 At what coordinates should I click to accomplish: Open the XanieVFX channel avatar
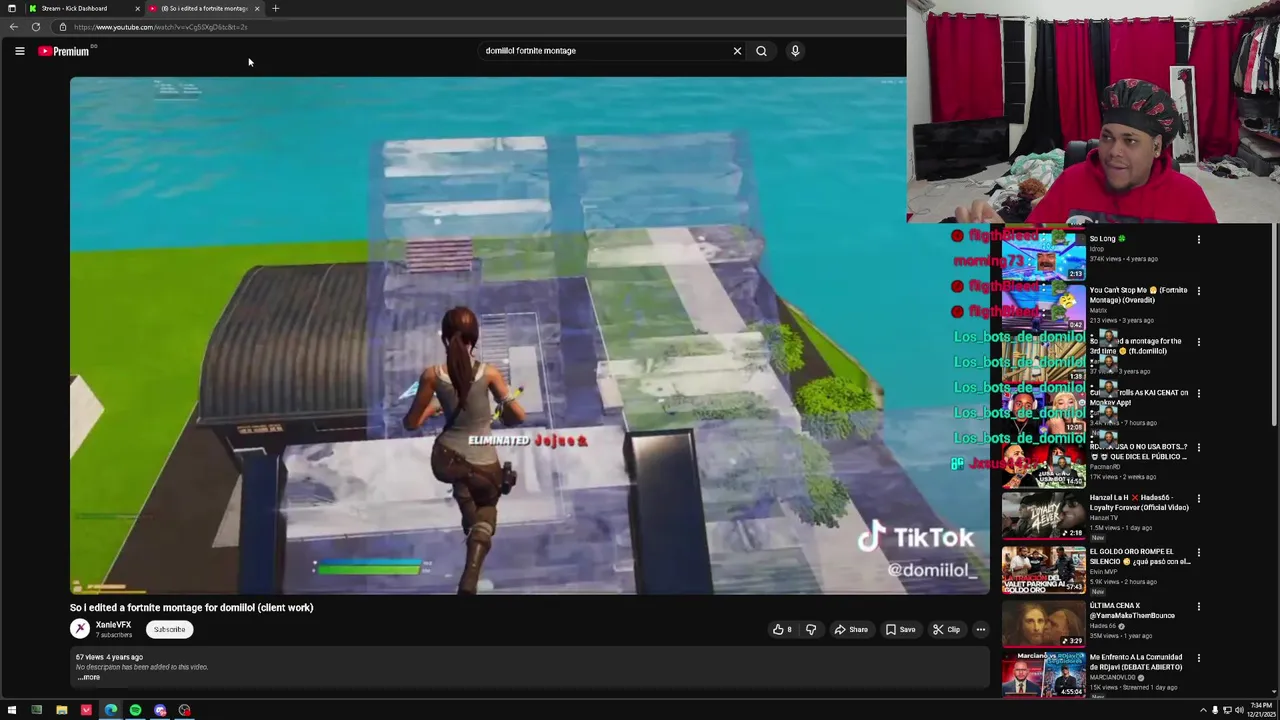[80, 629]
